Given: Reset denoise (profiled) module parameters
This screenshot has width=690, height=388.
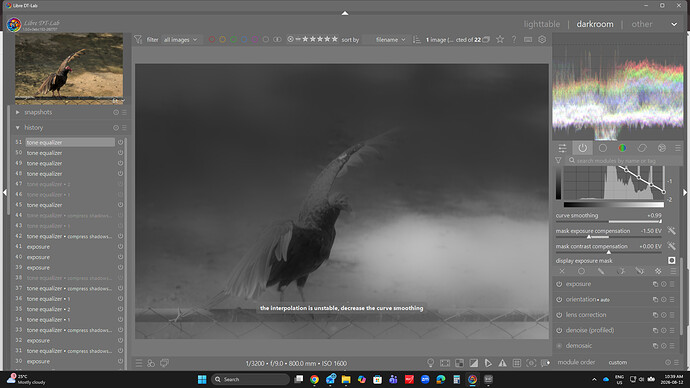Looking at the screenshot, I should 664,330.
